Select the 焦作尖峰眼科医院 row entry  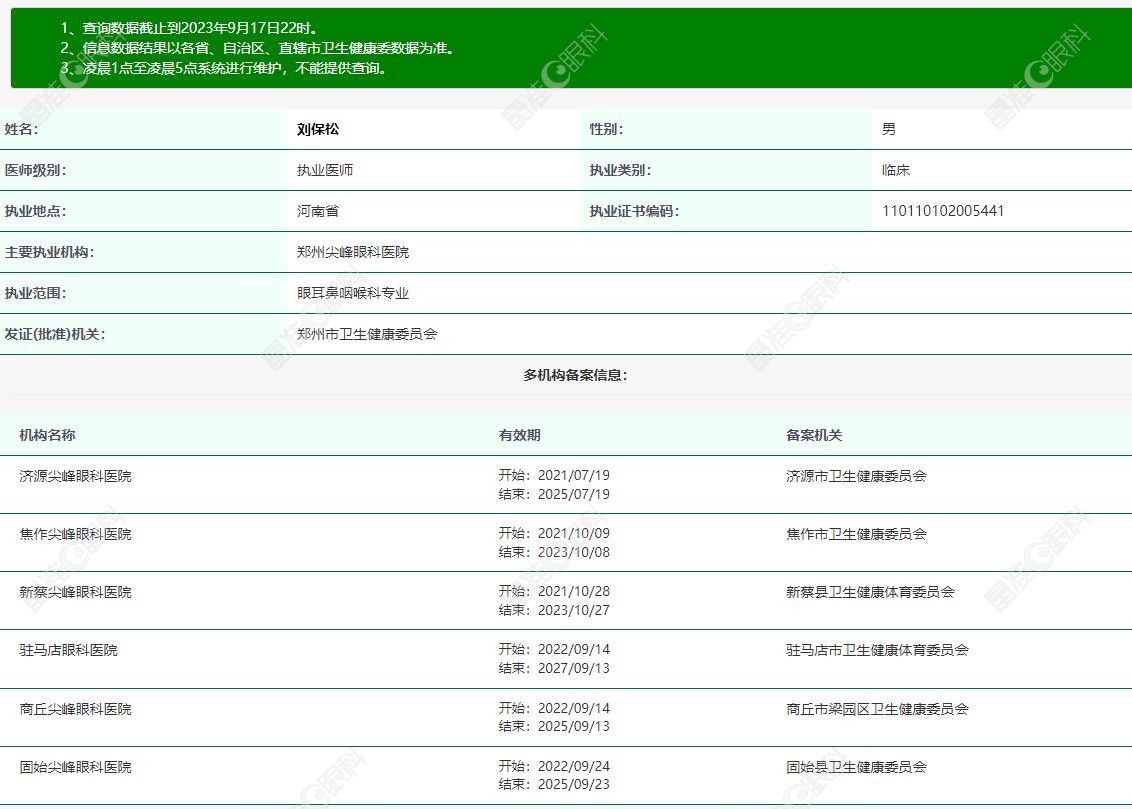tap(75, 534)
